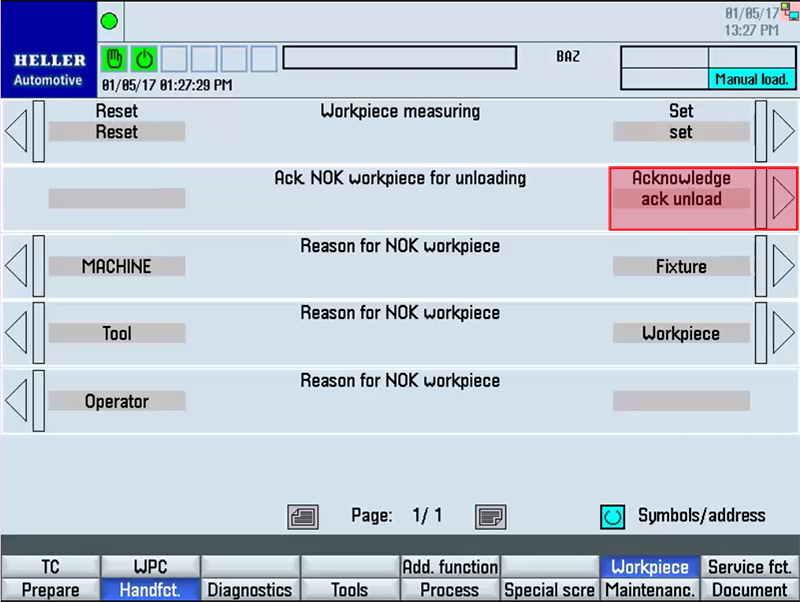Open the WPC tab

click(149, 567)
